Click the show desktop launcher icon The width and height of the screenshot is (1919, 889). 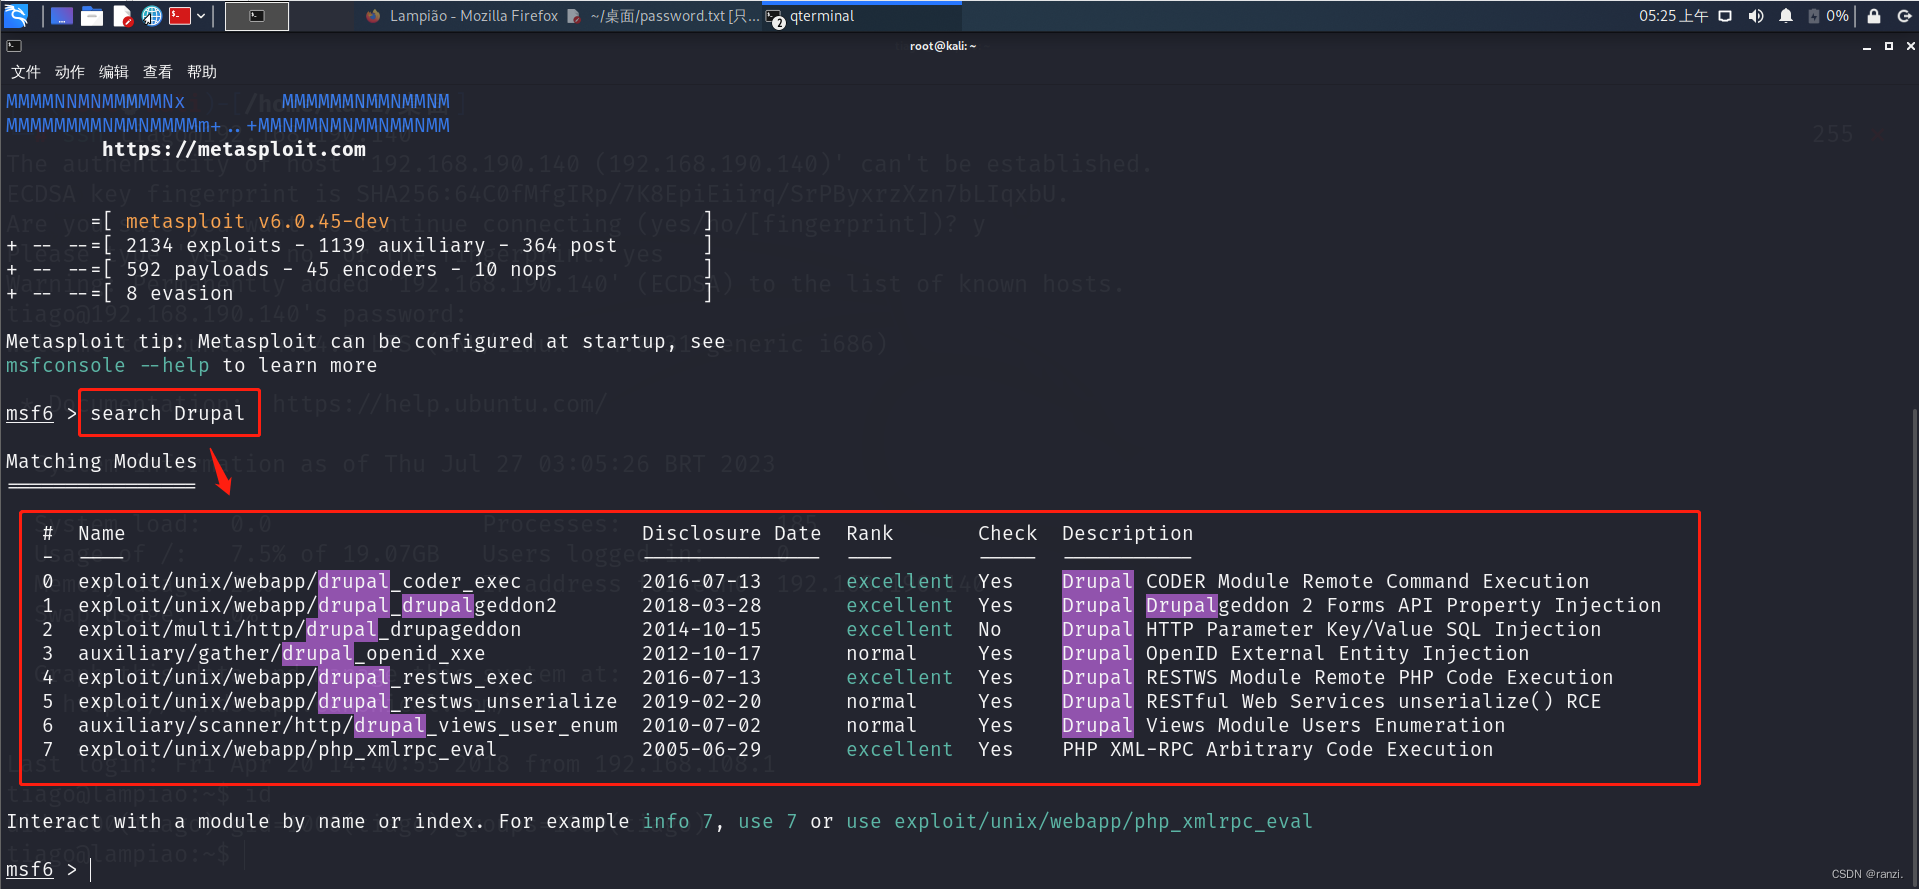[62, 16]
